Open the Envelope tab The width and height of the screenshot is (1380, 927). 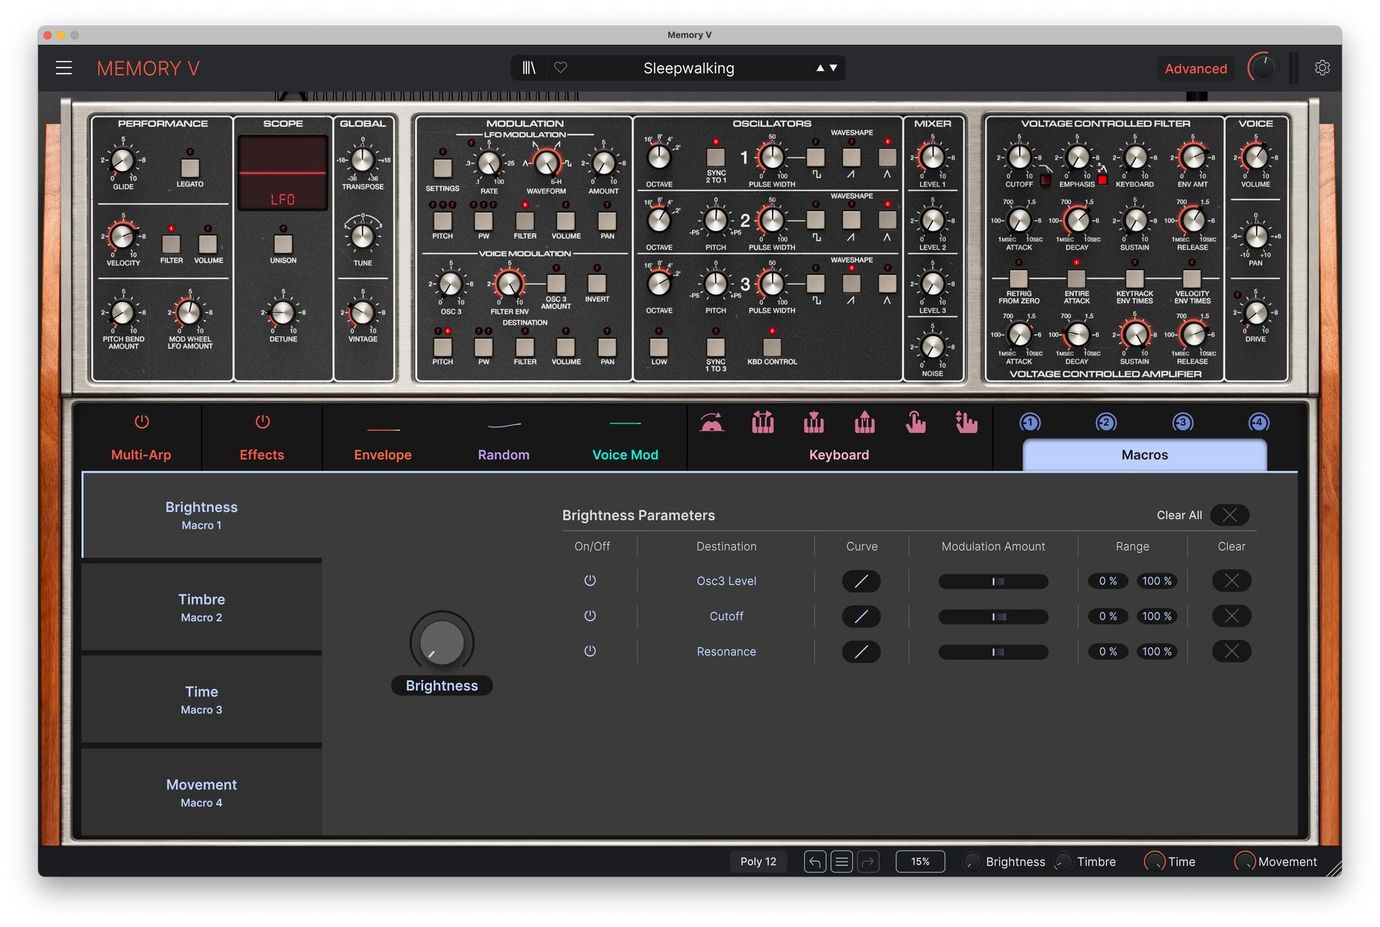383,438
